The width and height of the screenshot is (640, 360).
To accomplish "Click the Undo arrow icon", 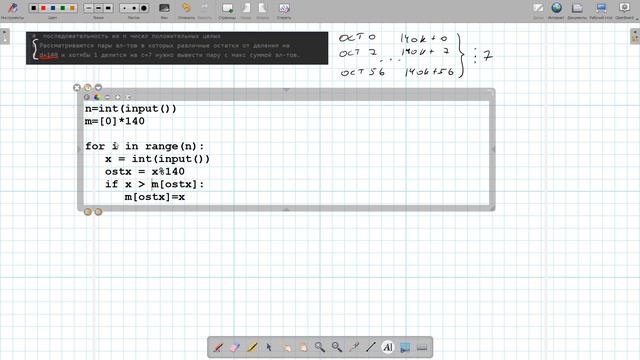I will 186,8.
